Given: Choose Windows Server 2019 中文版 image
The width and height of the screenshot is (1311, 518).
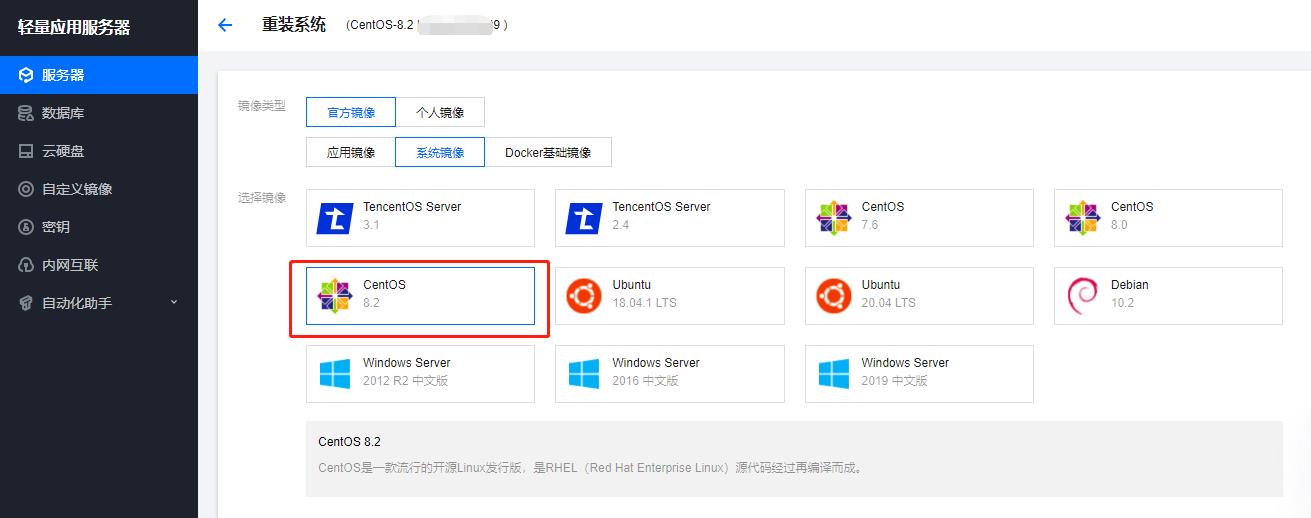Looking at the screenshot, I should [x=918, y=374].
